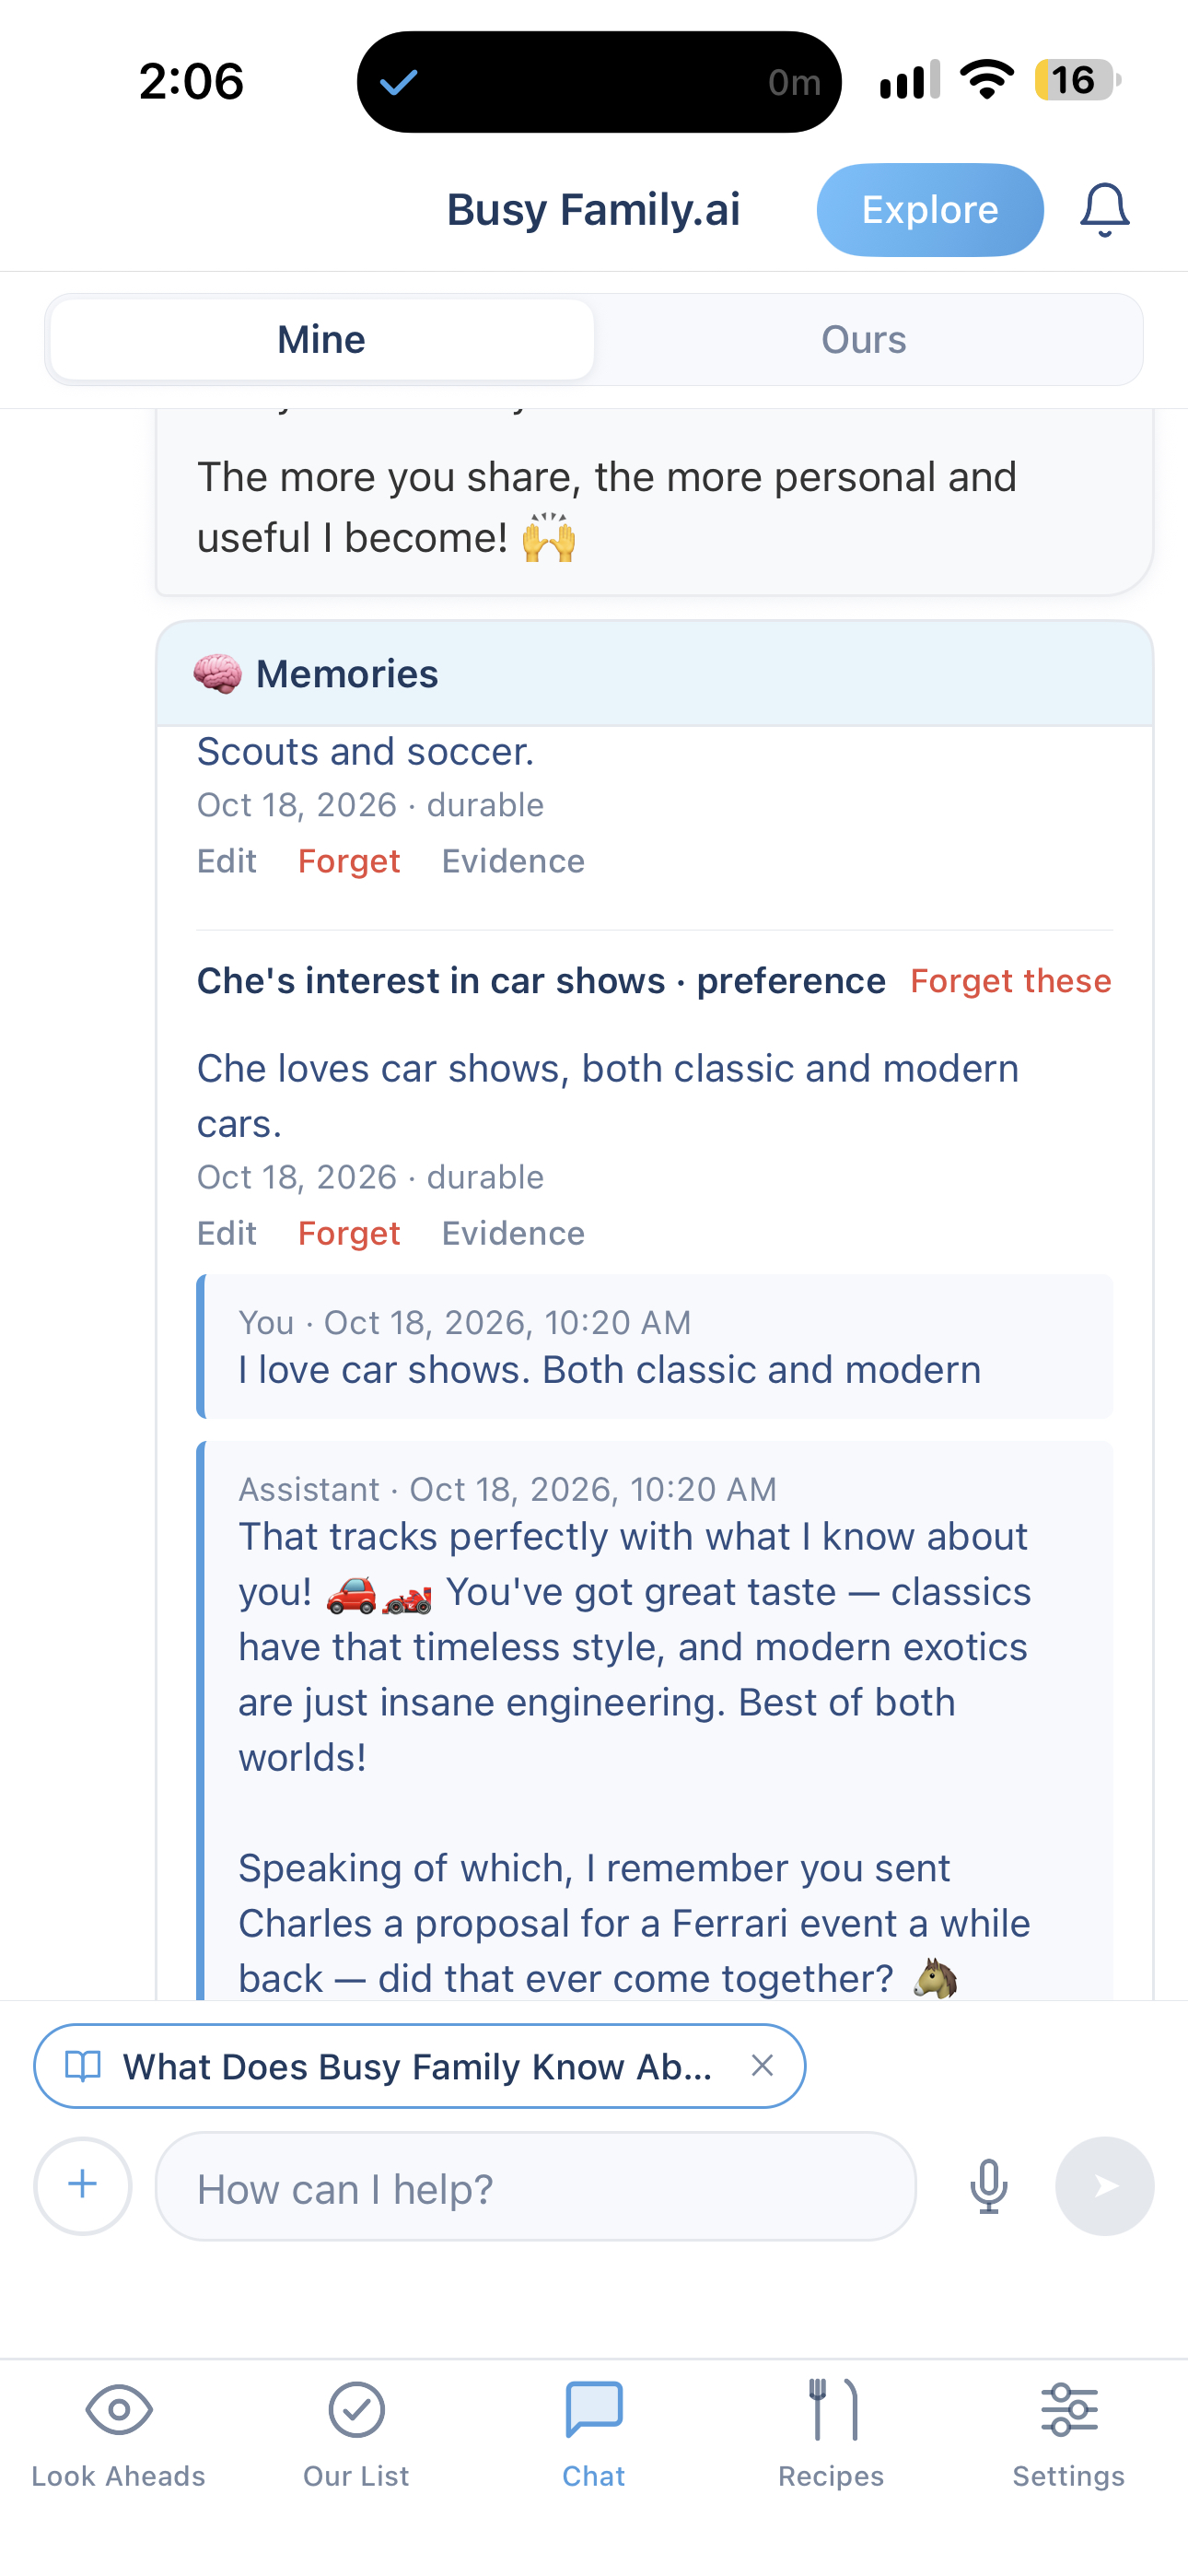Collapse Evidence for car shows memory

tap(513, 1233)
